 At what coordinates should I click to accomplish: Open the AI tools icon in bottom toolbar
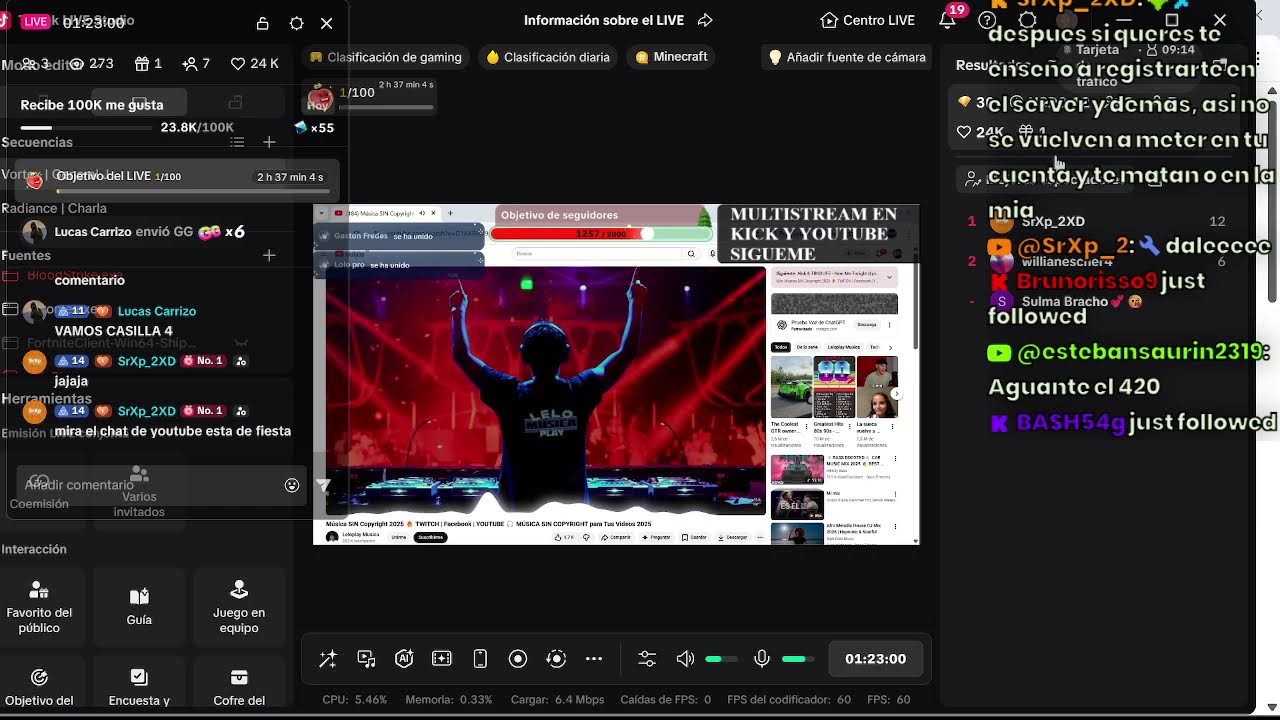point(404,659)
